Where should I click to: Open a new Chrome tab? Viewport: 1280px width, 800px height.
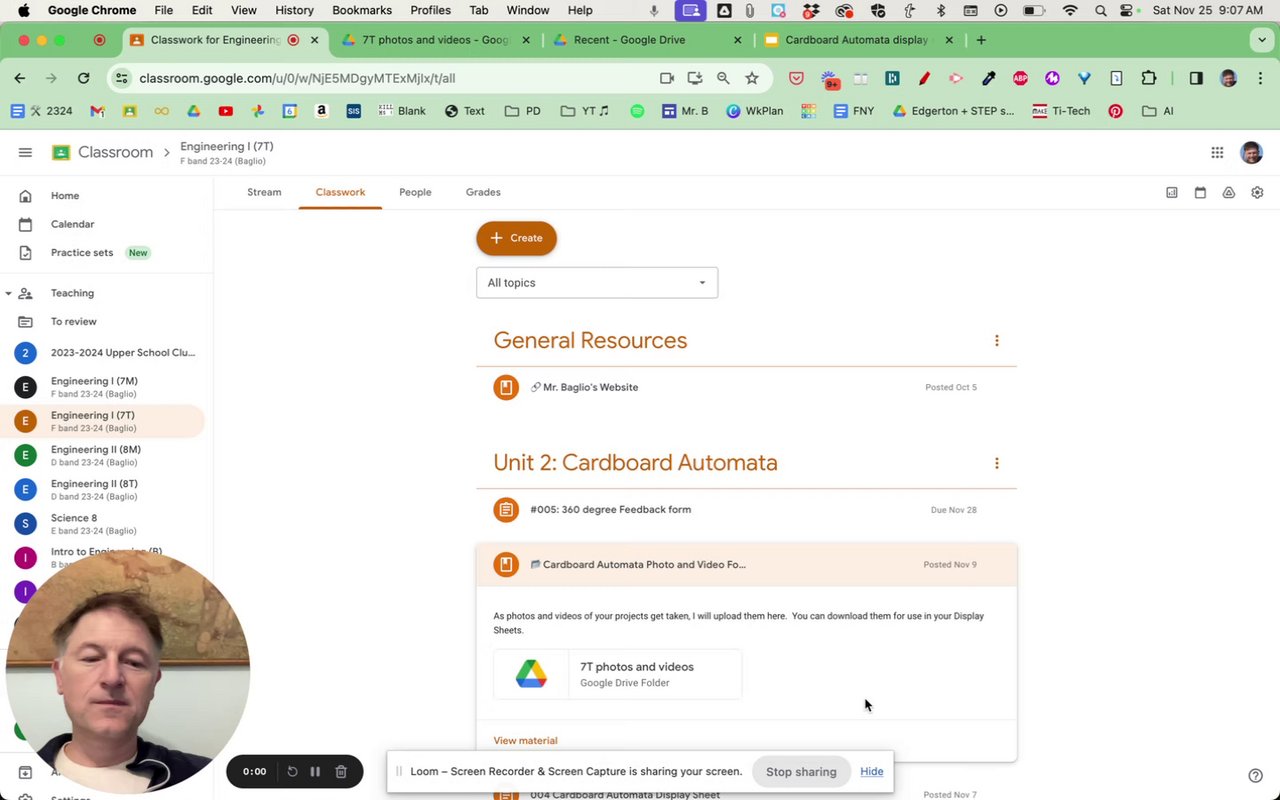pos(981,40)
